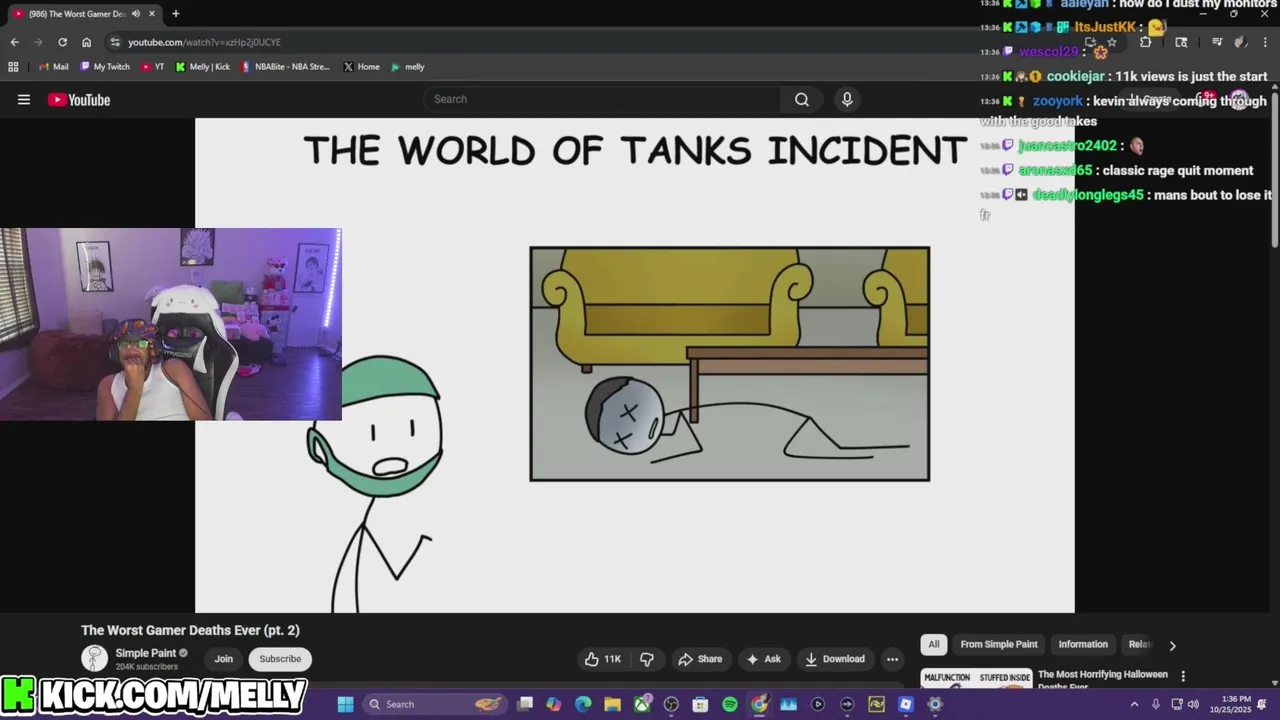Screen dimensions: 1280x720
Task: Select the Information filter chip
Action: [x=1083, y=645]
